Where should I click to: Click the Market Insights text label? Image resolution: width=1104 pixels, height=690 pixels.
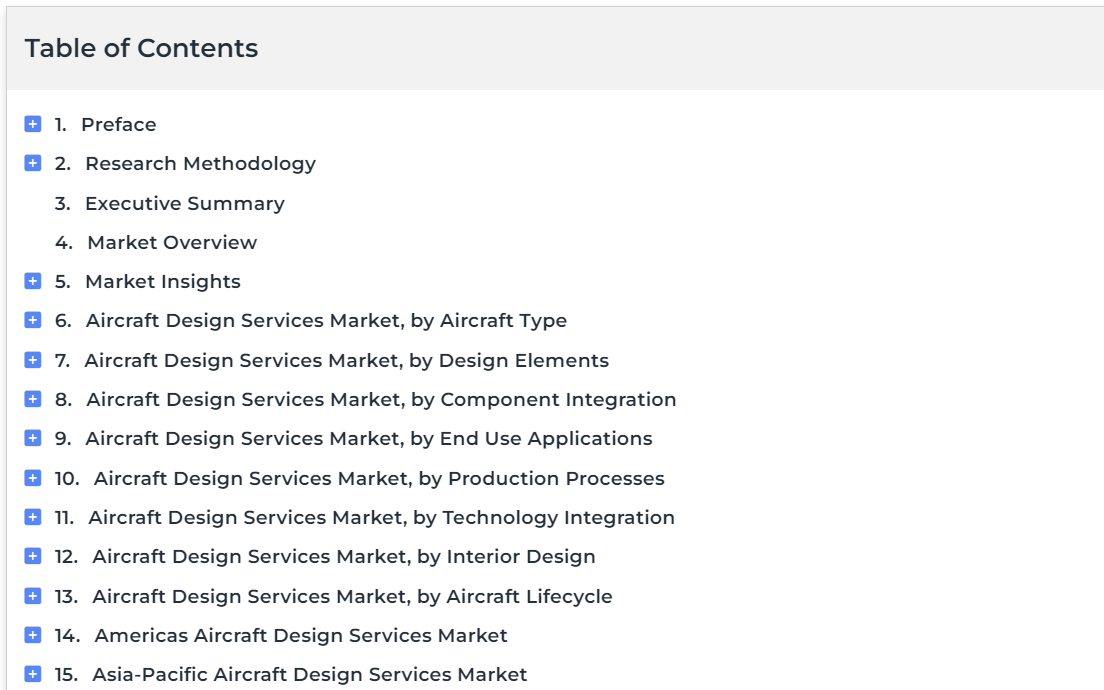162,281
